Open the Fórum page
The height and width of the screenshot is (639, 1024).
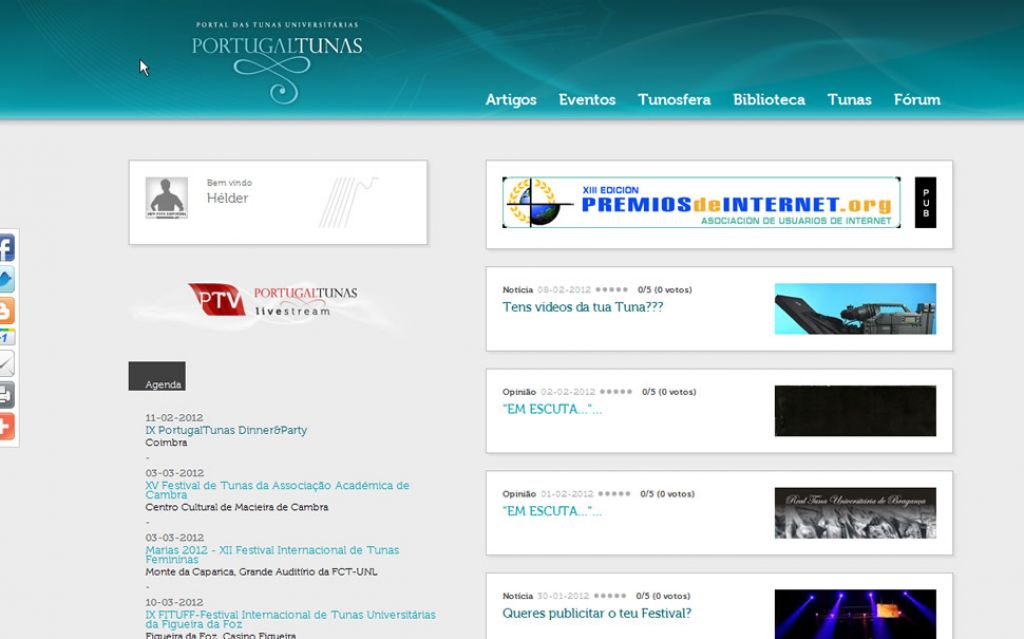point(917,100)
